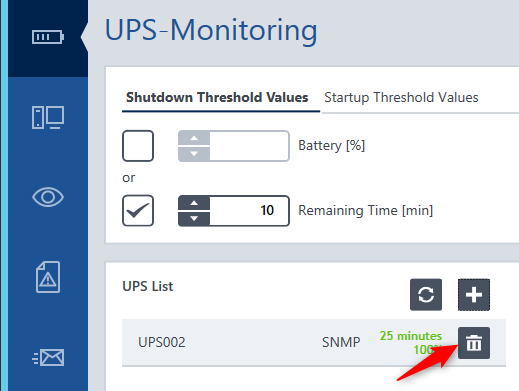Open the warning document log sidebar icon

[x=48, y=277]
